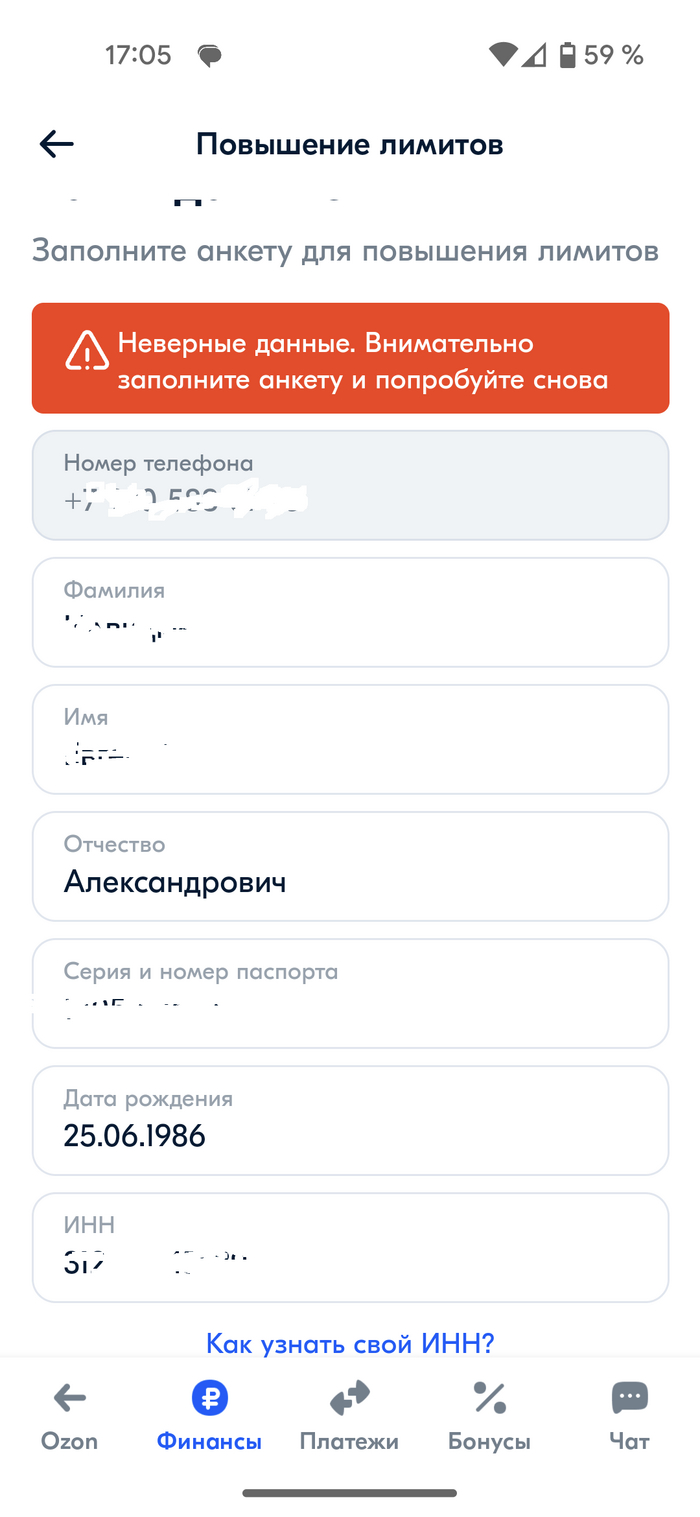
Task: Tap the Платежи transfer arrows icon
Action: 349,1397
